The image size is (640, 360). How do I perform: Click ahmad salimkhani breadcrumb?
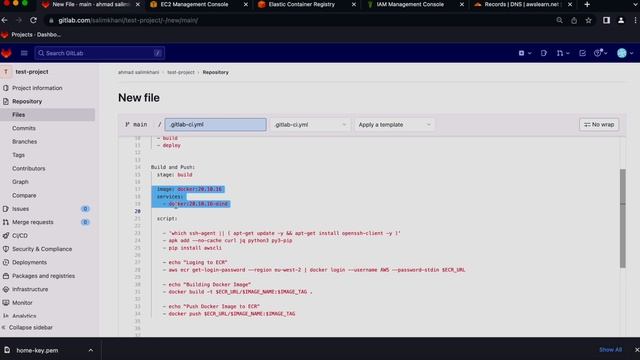(138, 72)
